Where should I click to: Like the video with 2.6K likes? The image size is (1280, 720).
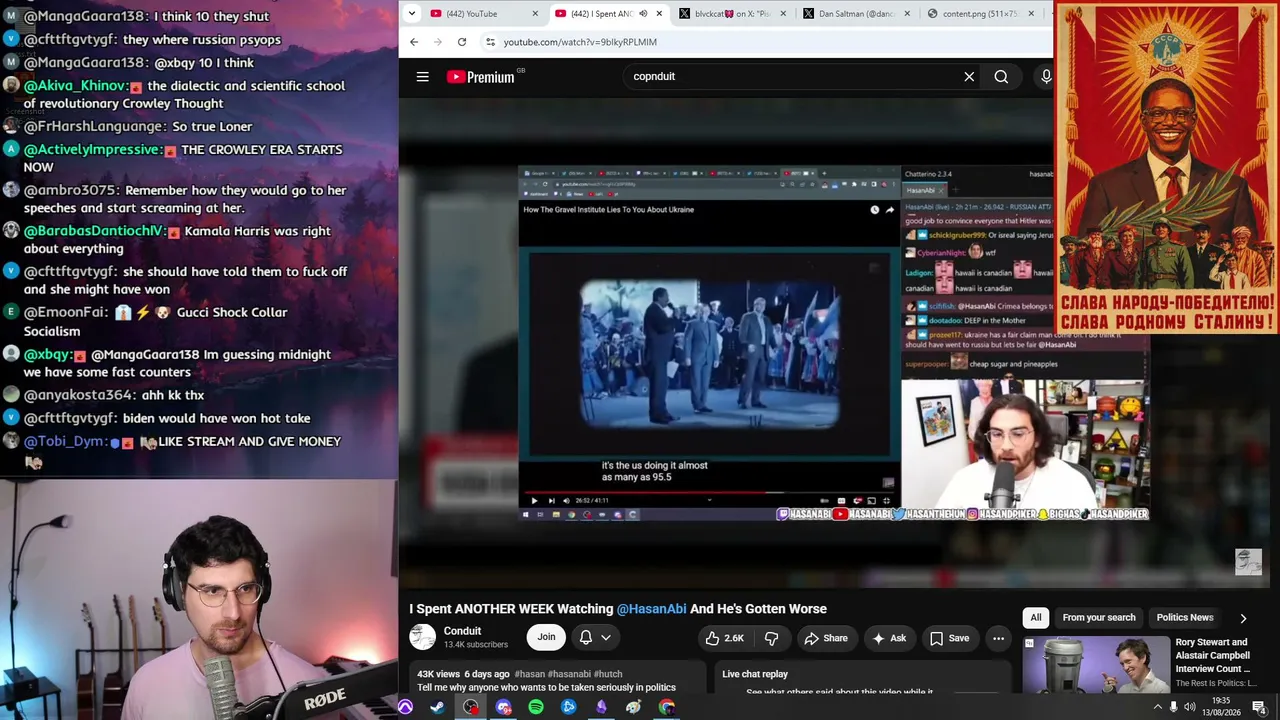724,638
